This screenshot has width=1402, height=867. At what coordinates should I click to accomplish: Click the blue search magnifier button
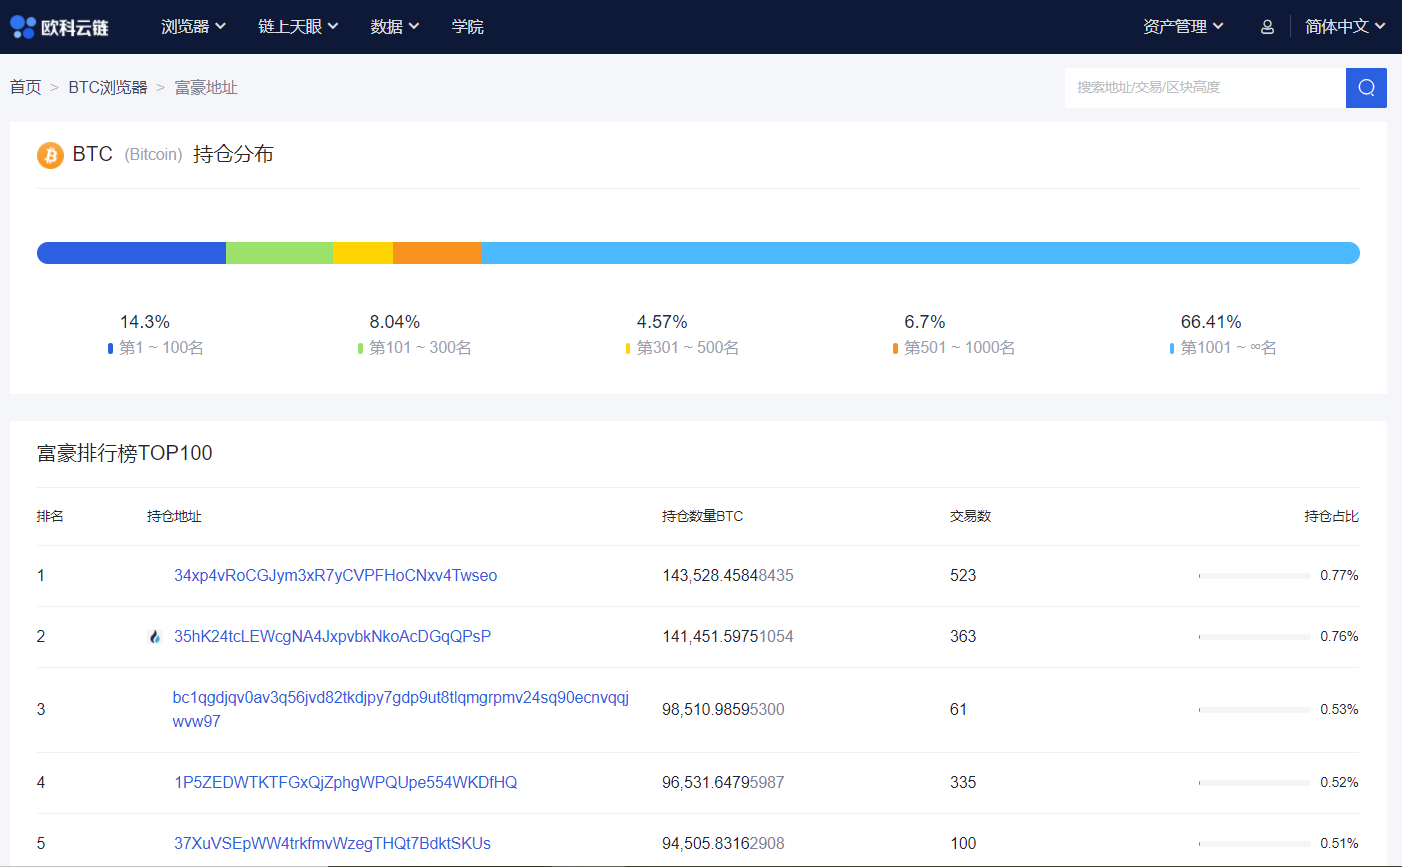[x=1366, y=88]
